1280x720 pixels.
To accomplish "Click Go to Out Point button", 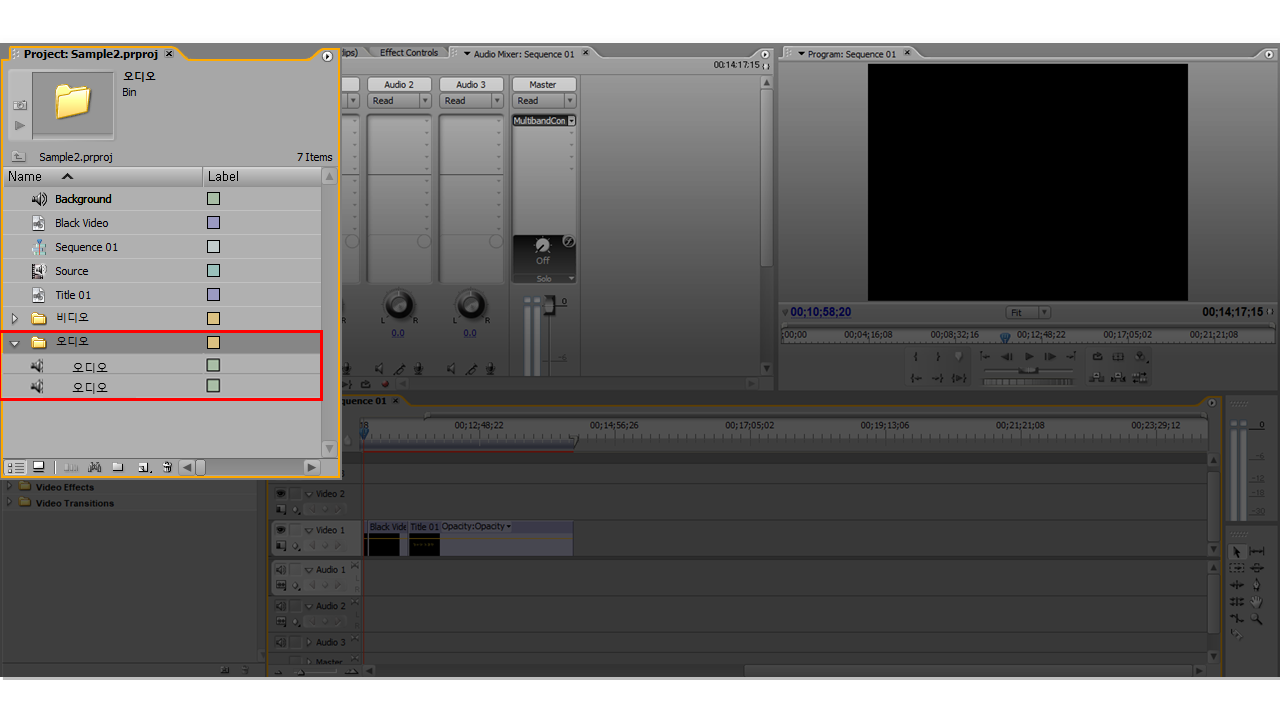I will (938, 378).
